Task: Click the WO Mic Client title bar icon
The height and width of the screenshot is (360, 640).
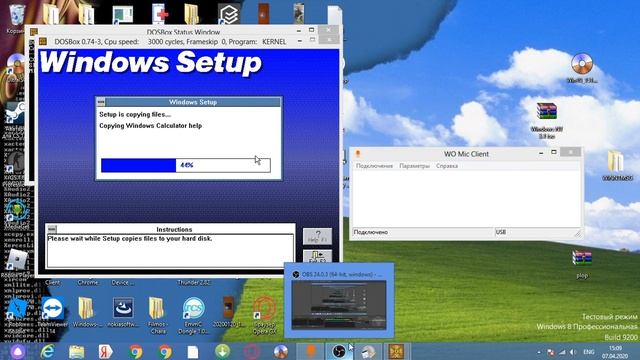Action: point(358,153)
